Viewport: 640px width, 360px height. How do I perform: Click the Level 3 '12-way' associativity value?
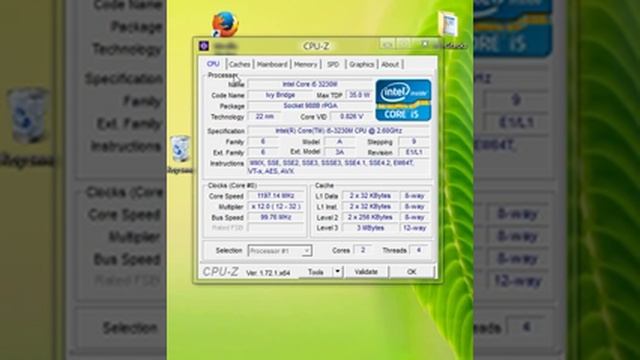pyautogui.click(x=414, y=228)
